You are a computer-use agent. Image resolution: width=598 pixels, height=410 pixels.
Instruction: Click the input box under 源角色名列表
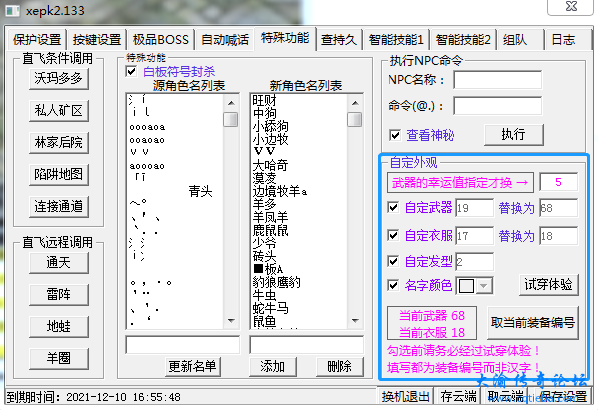coord(183,345)
